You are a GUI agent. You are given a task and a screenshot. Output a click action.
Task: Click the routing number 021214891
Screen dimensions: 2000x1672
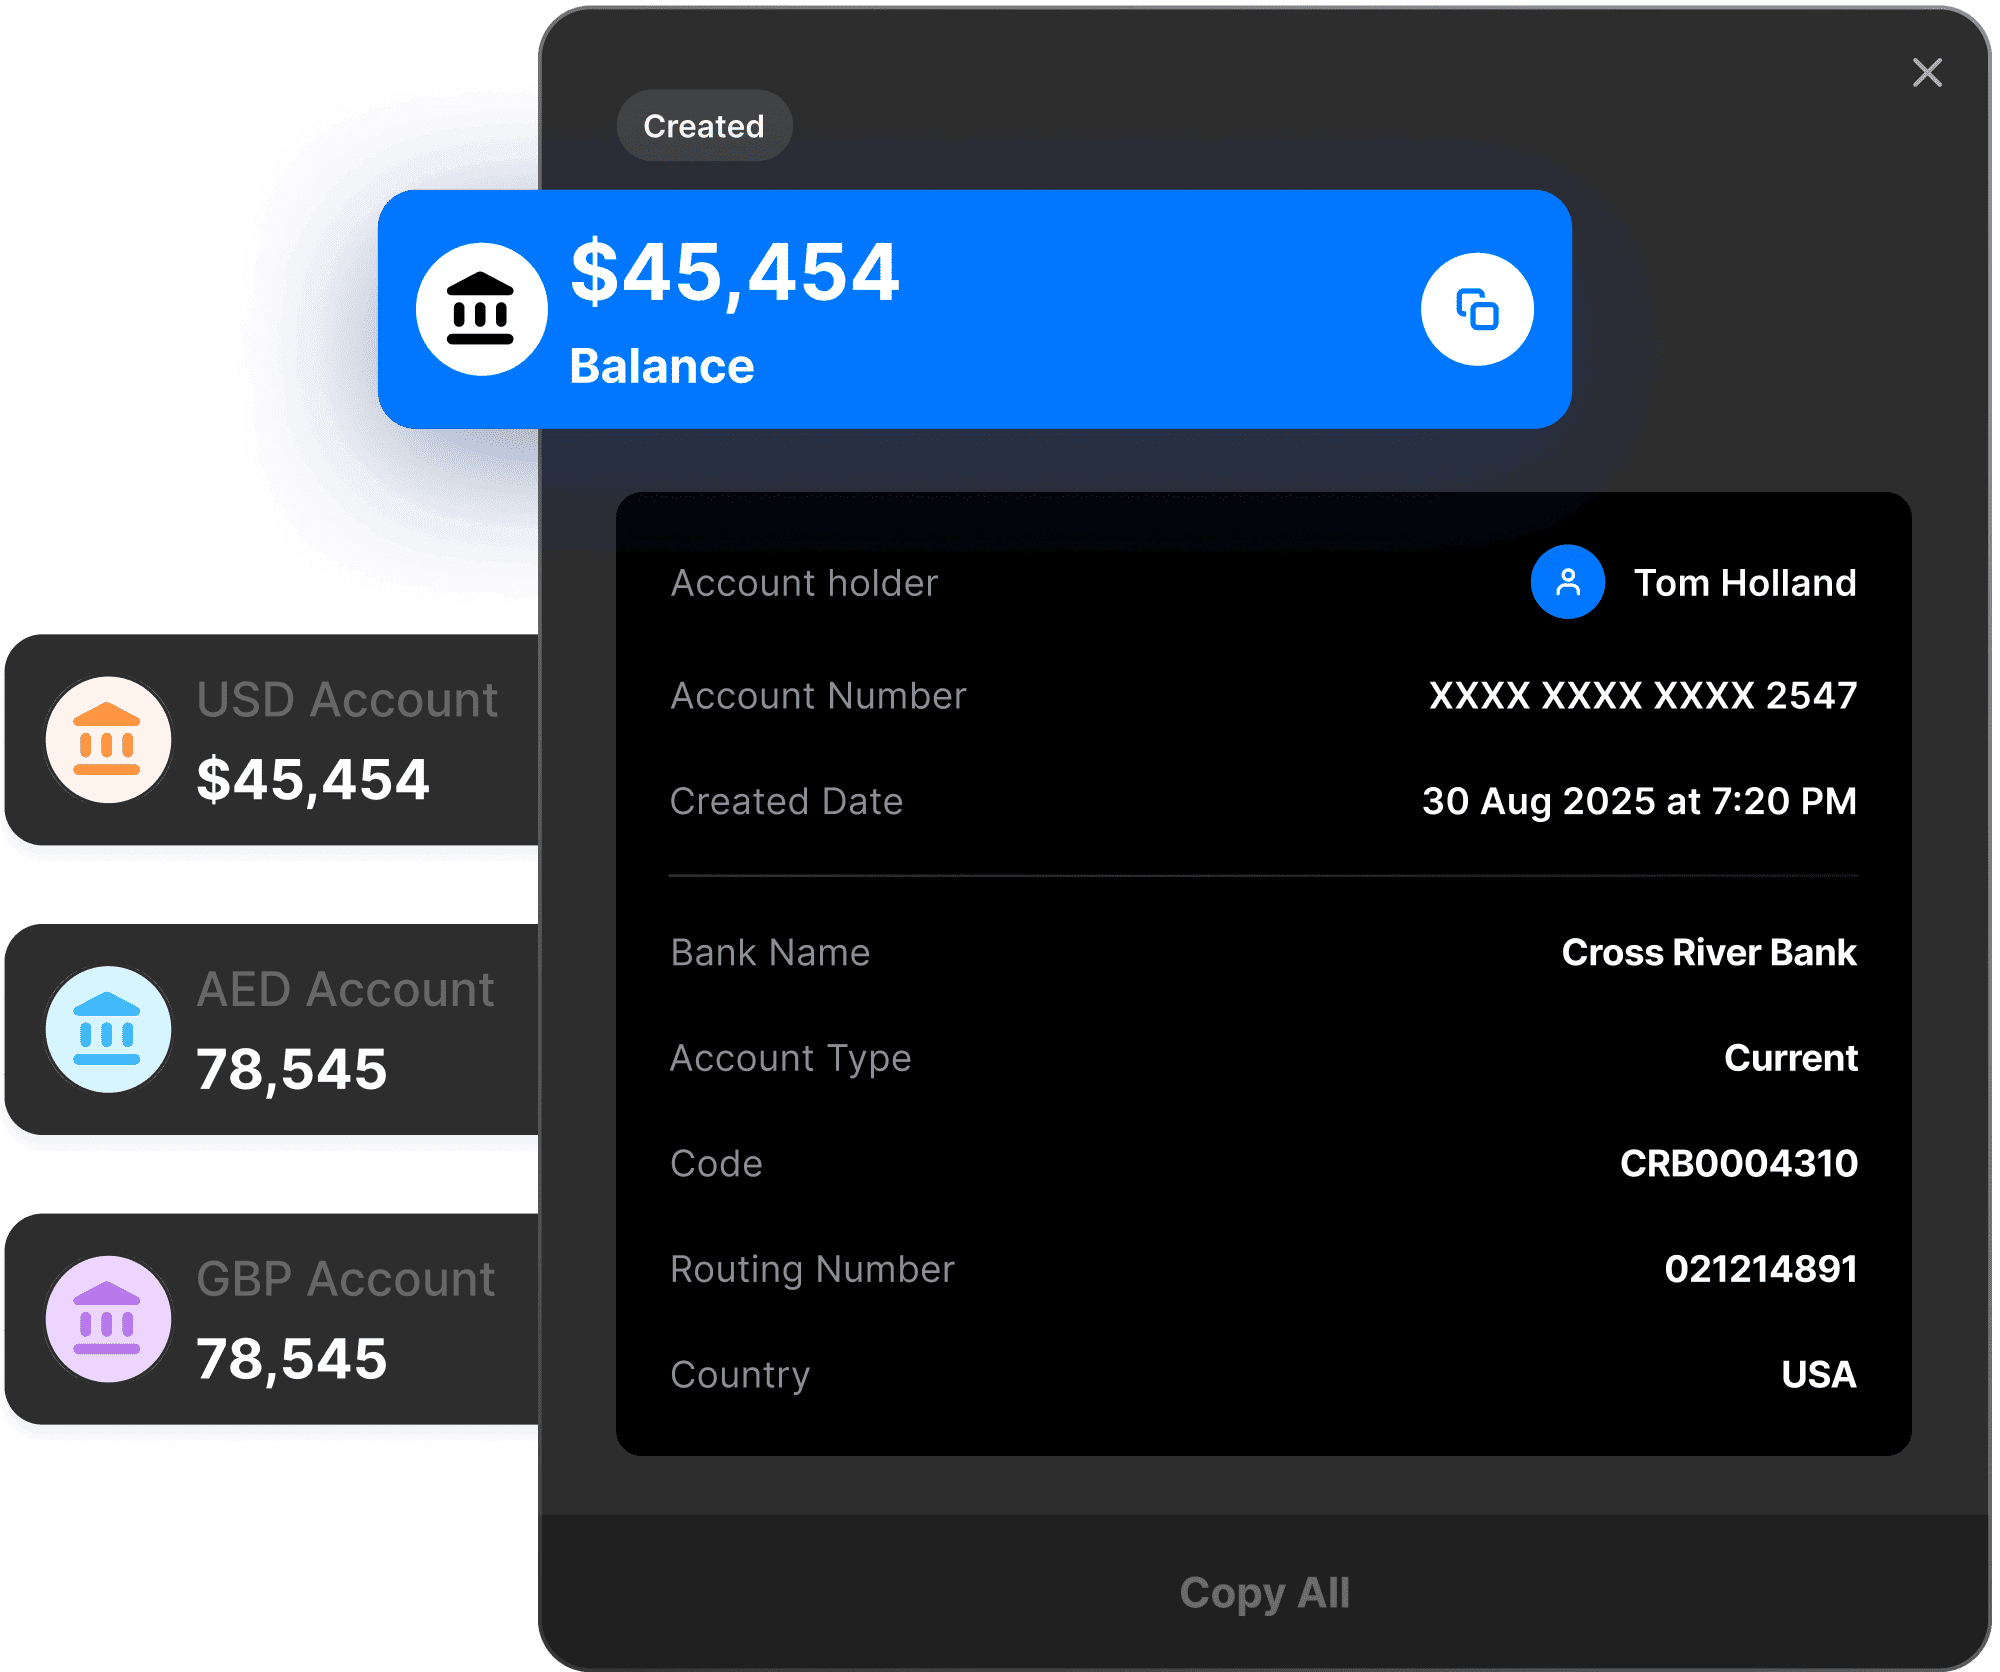[x=1760, y=1268]
